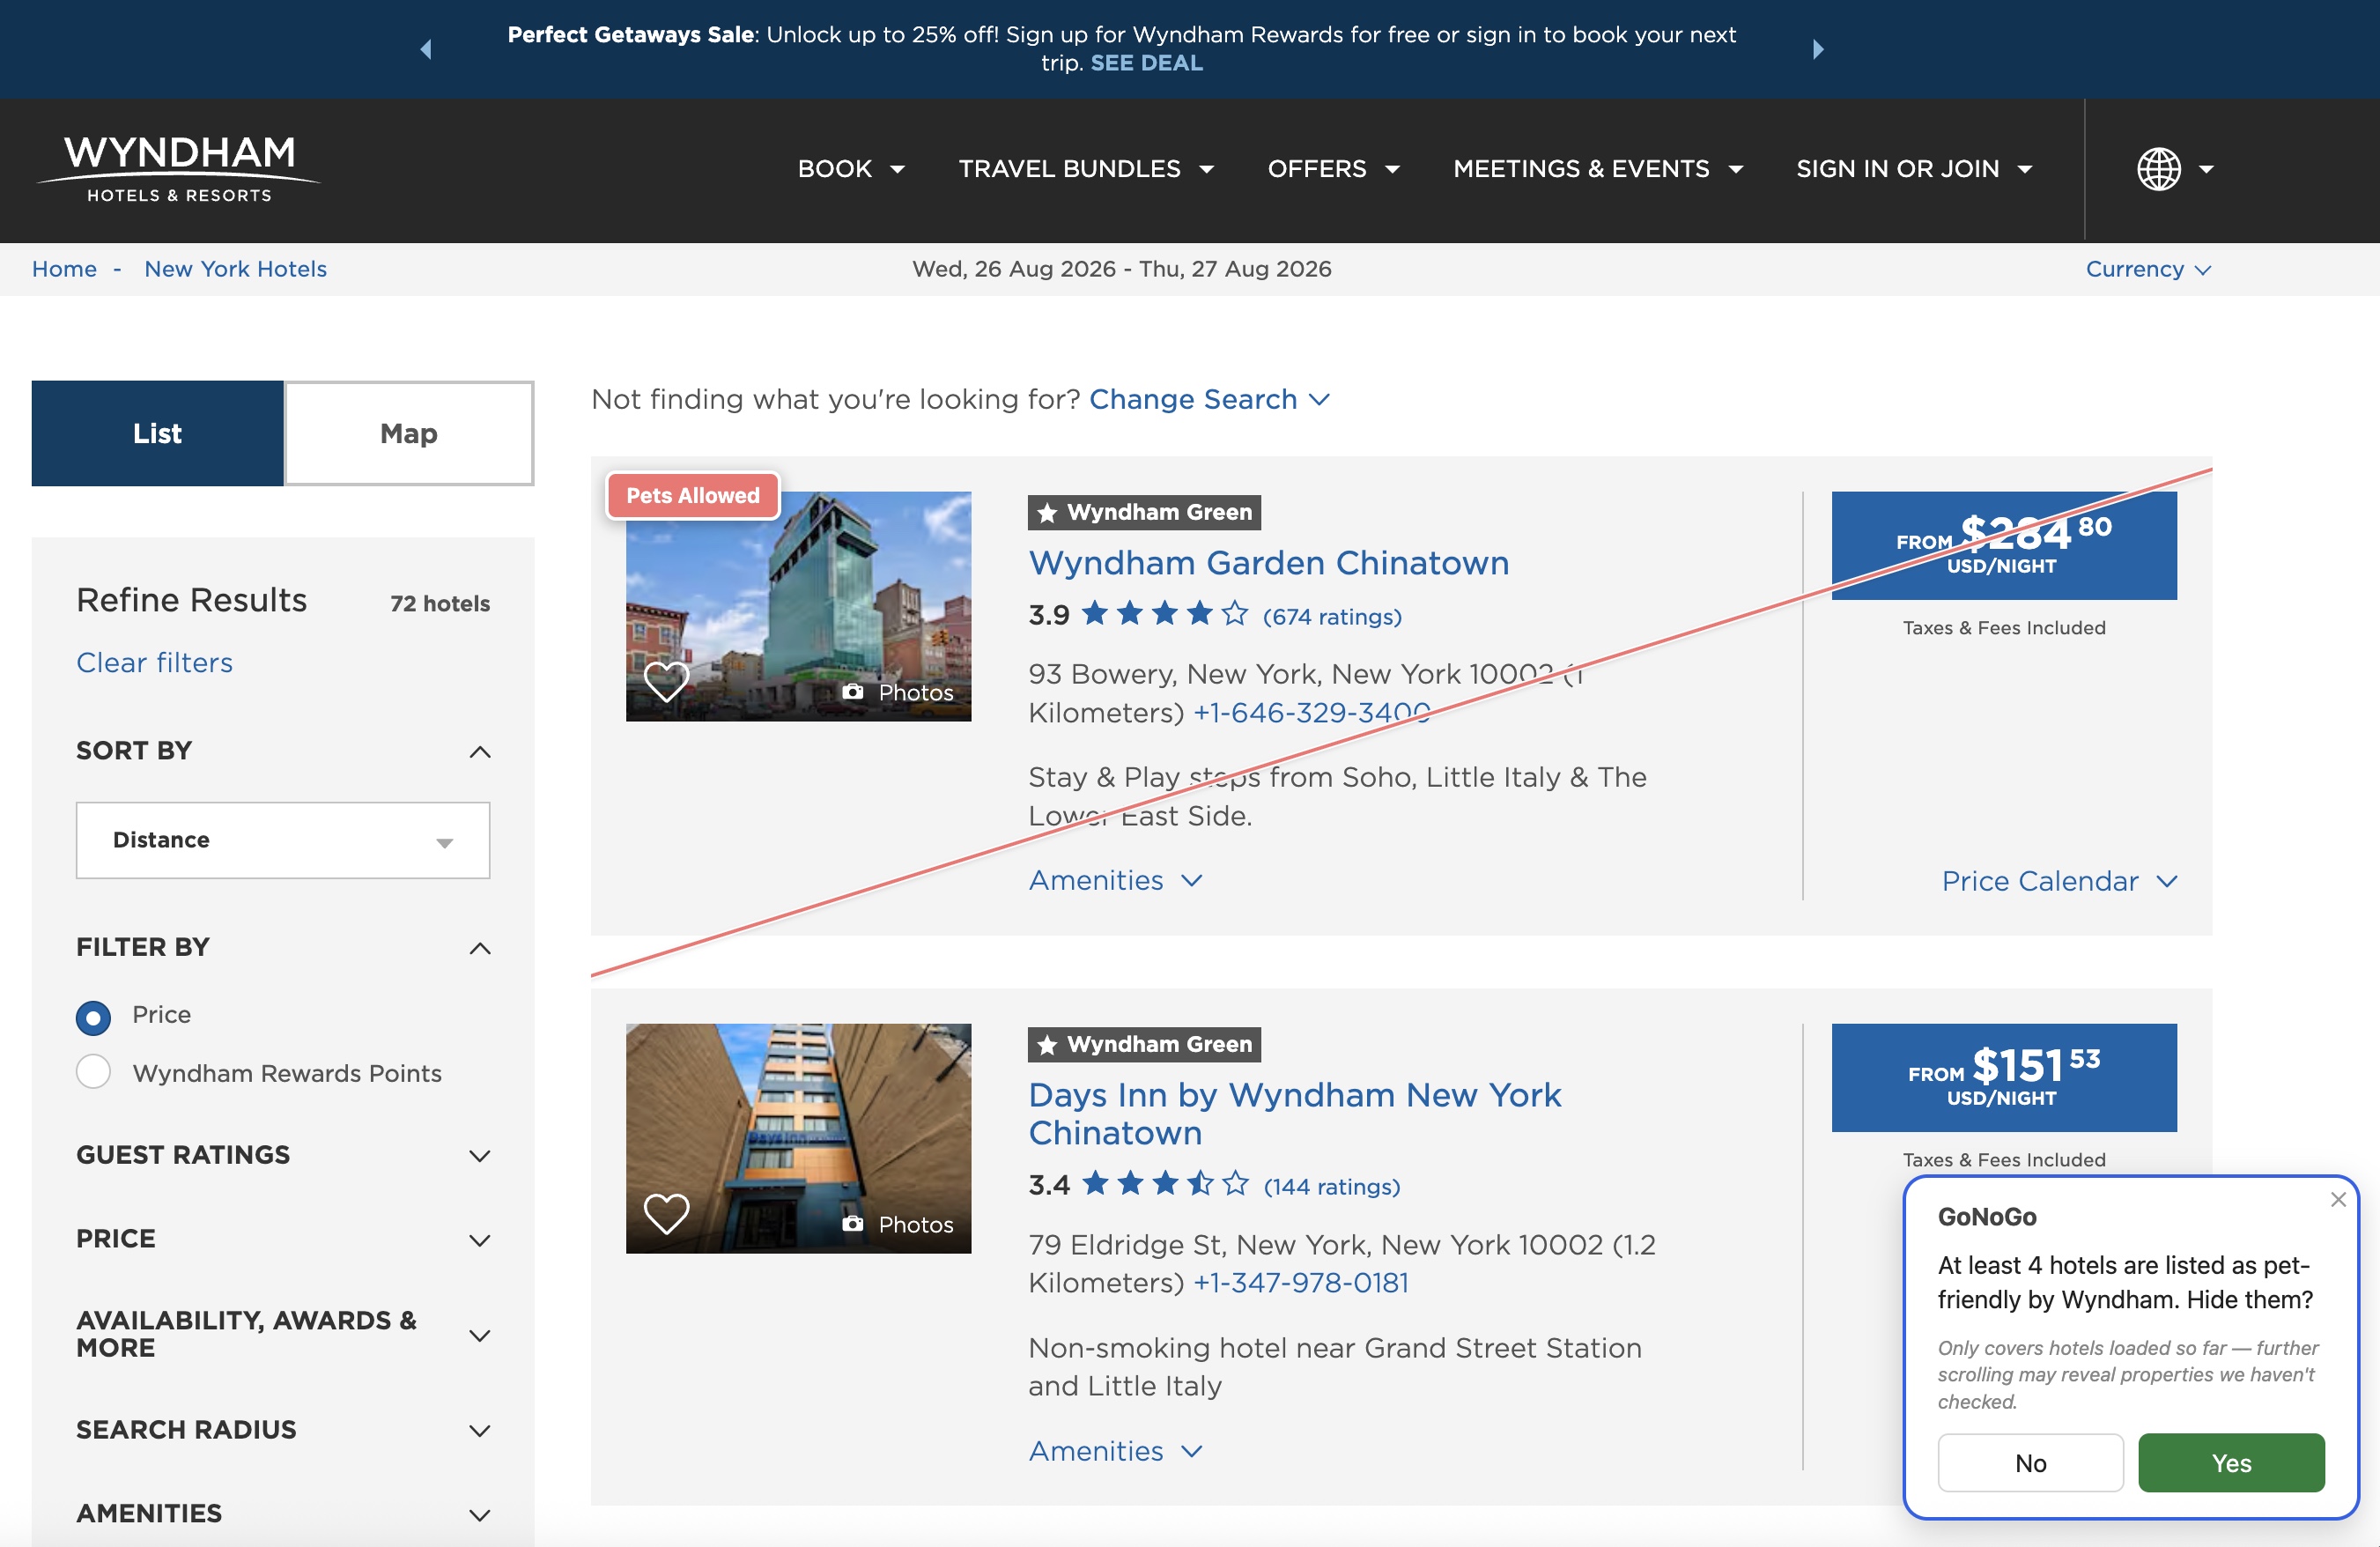
Task: View 674 ratings for Wyndham Garden
Action: [x=1332, y=617]
